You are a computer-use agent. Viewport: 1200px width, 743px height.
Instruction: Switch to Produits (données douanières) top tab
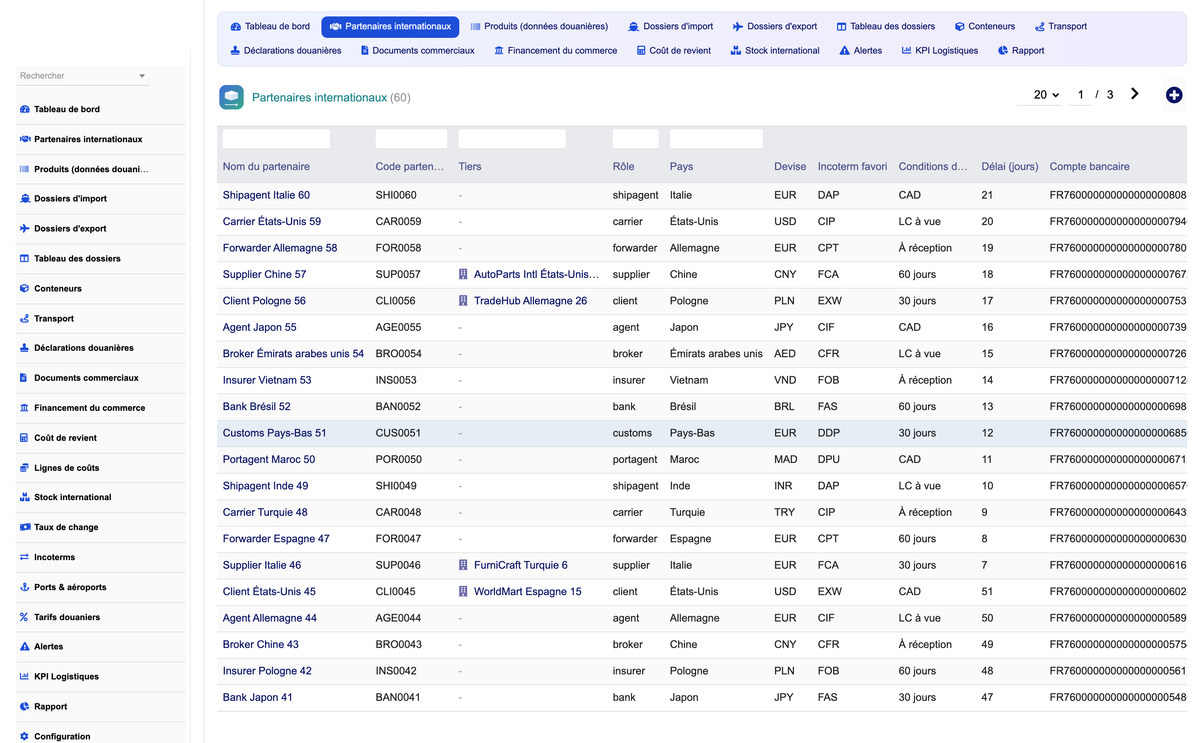click(x=539, y=27)
